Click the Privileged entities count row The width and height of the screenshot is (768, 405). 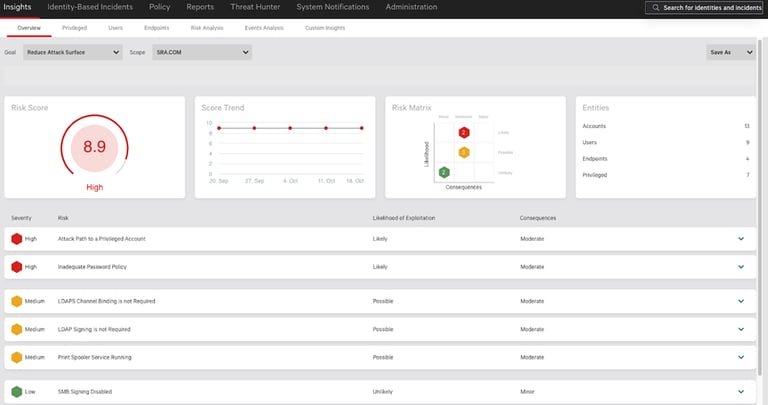click(x=665, y=175)
